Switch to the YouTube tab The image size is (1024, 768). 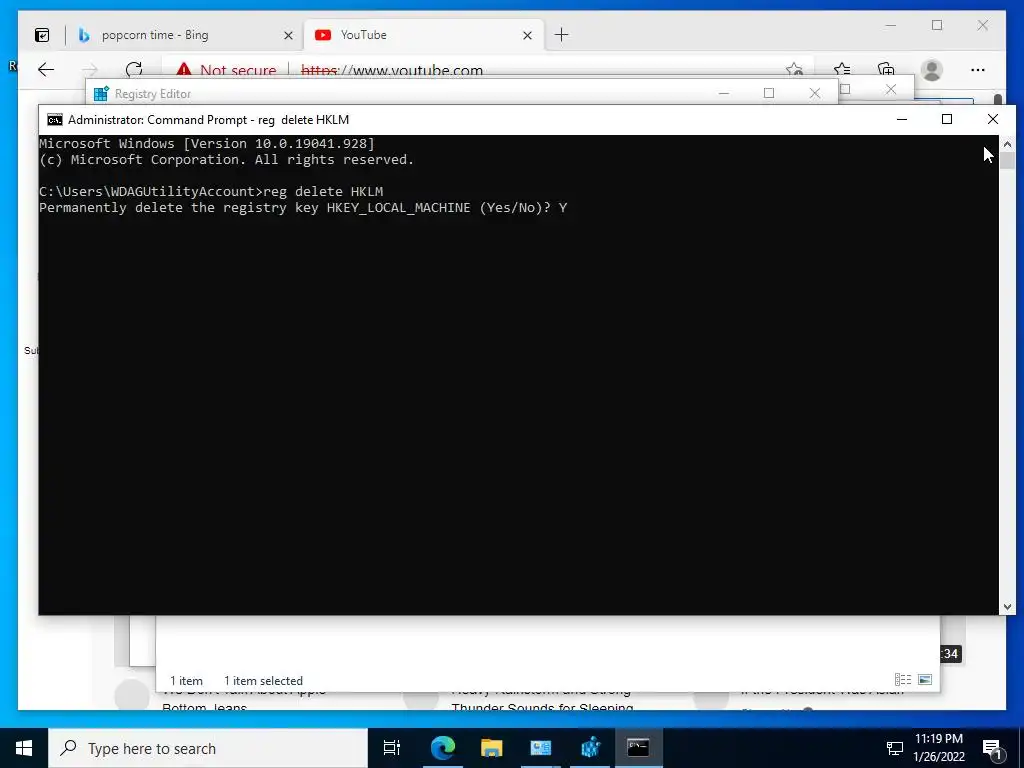pyautogui.click(x=424, y=35)
